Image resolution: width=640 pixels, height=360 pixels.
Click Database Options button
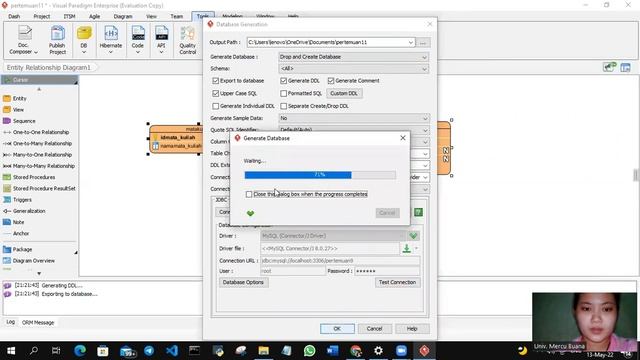click(243, 282)
